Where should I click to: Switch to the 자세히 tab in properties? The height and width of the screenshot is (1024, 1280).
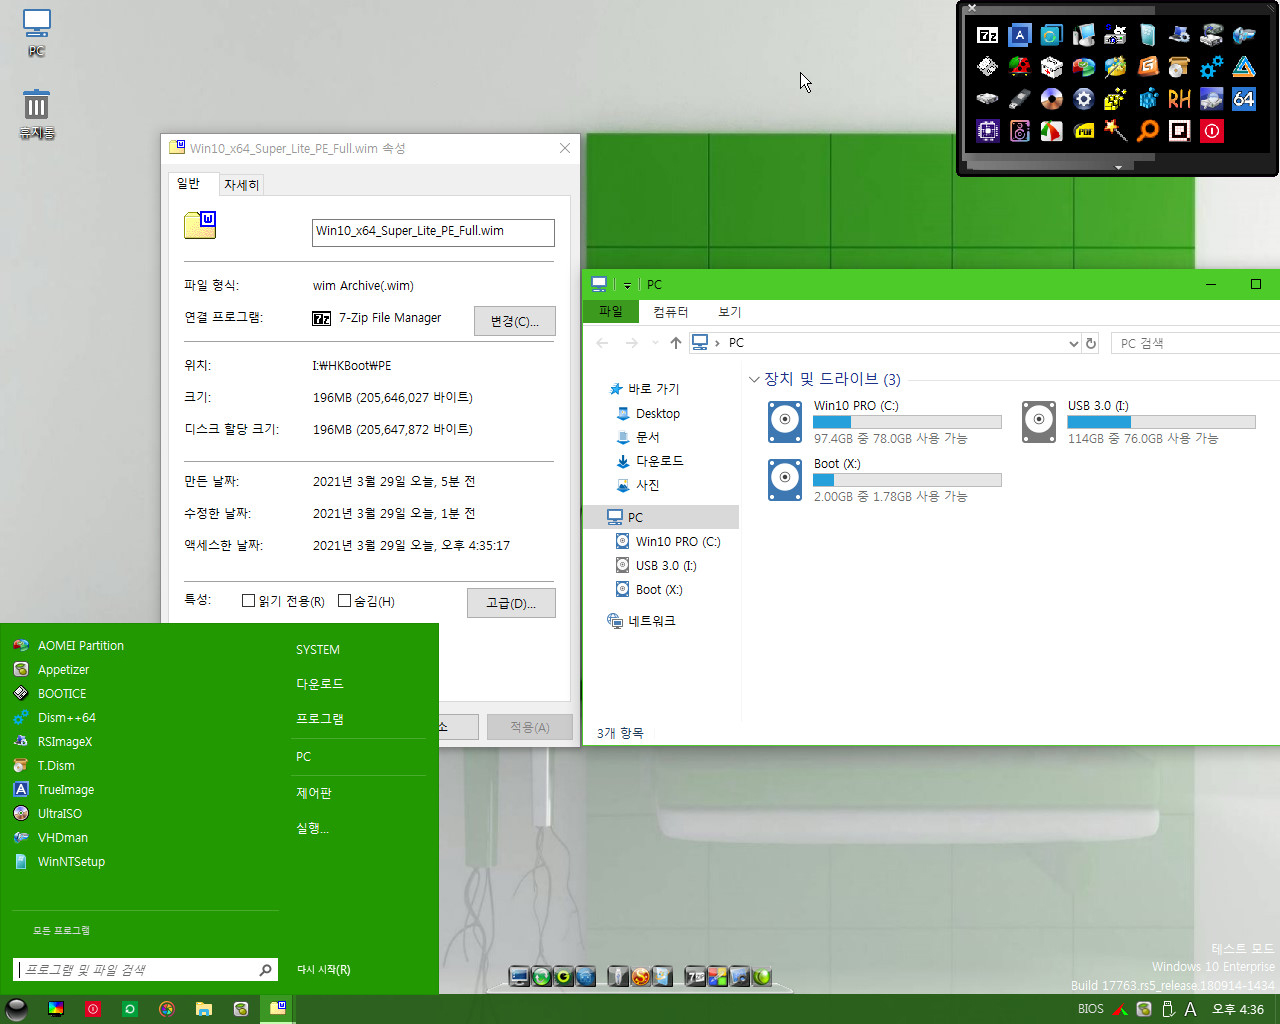pyautogui.click(x=241, y=185)
